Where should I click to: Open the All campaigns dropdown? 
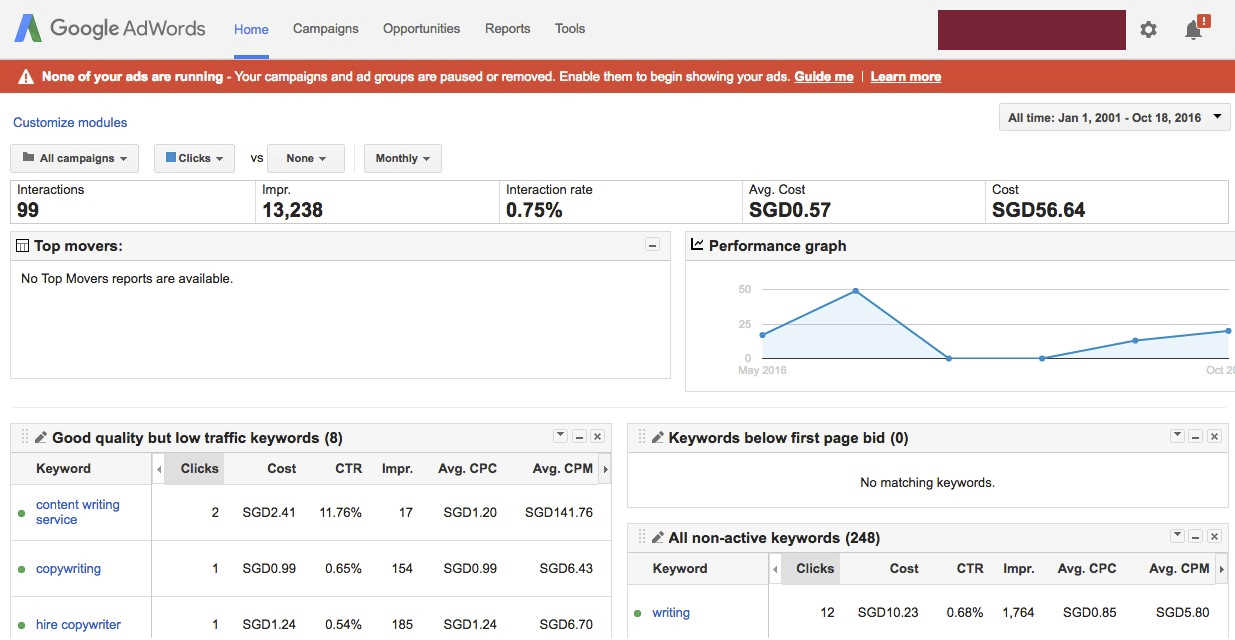(75, 158)
